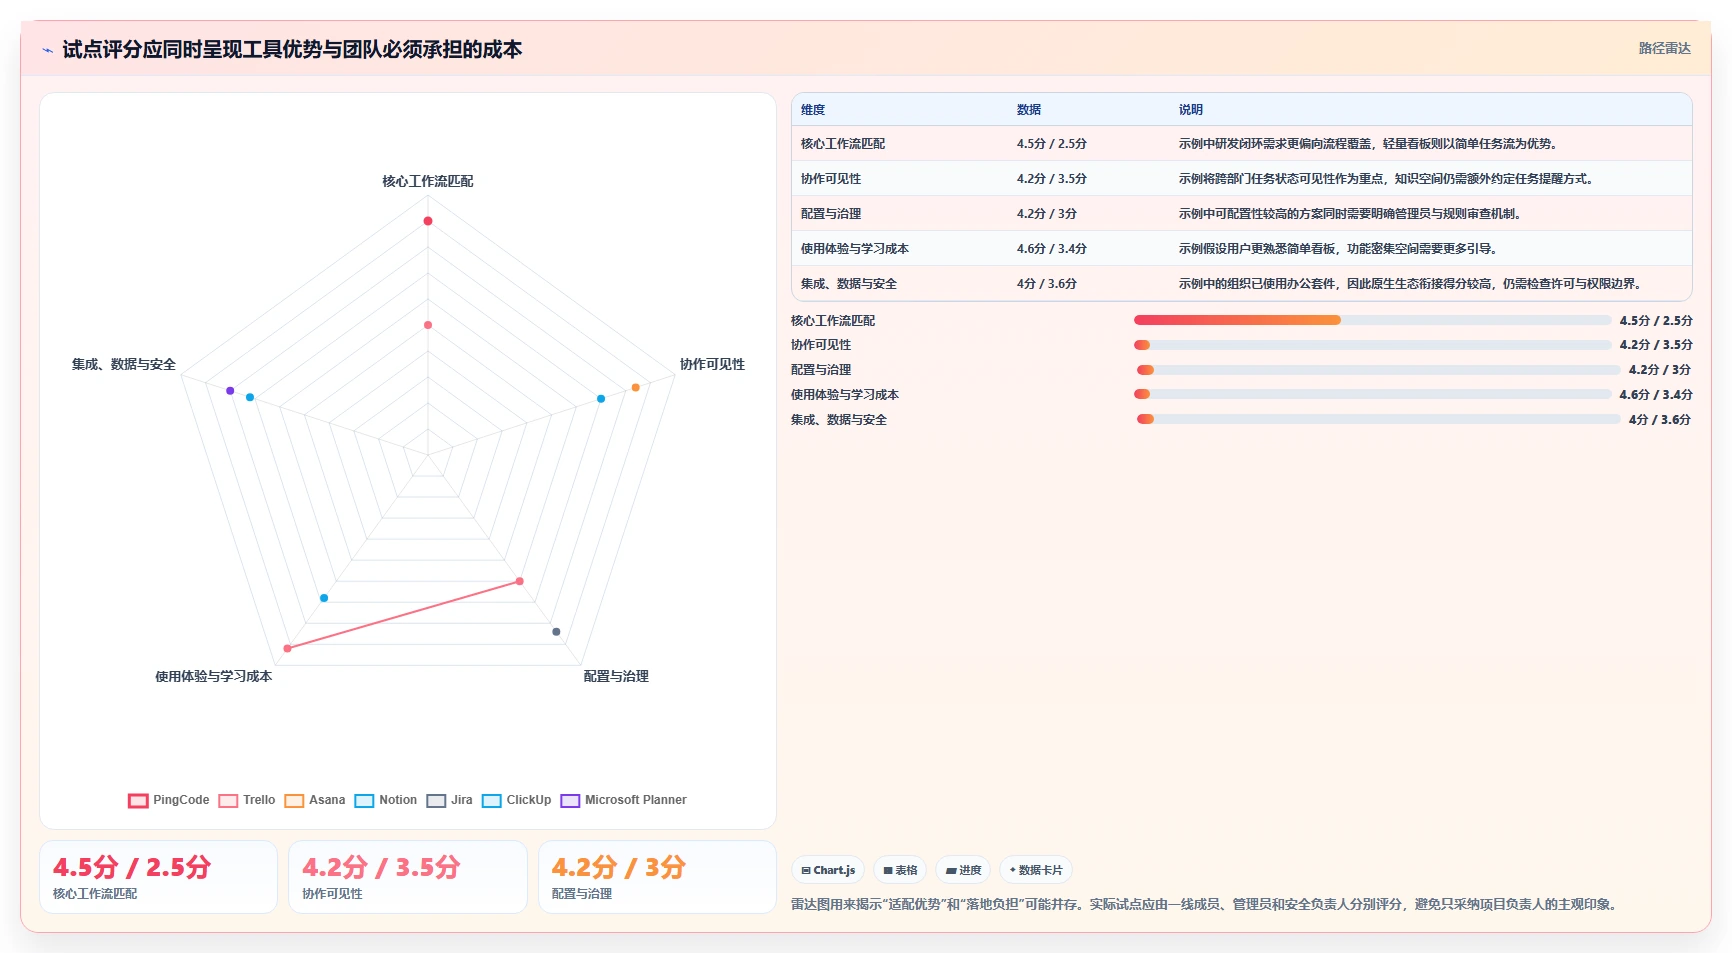Click the radar axis label 集成、数据与安全
Screen dimensions: 1732x953
tap(123, 364)
